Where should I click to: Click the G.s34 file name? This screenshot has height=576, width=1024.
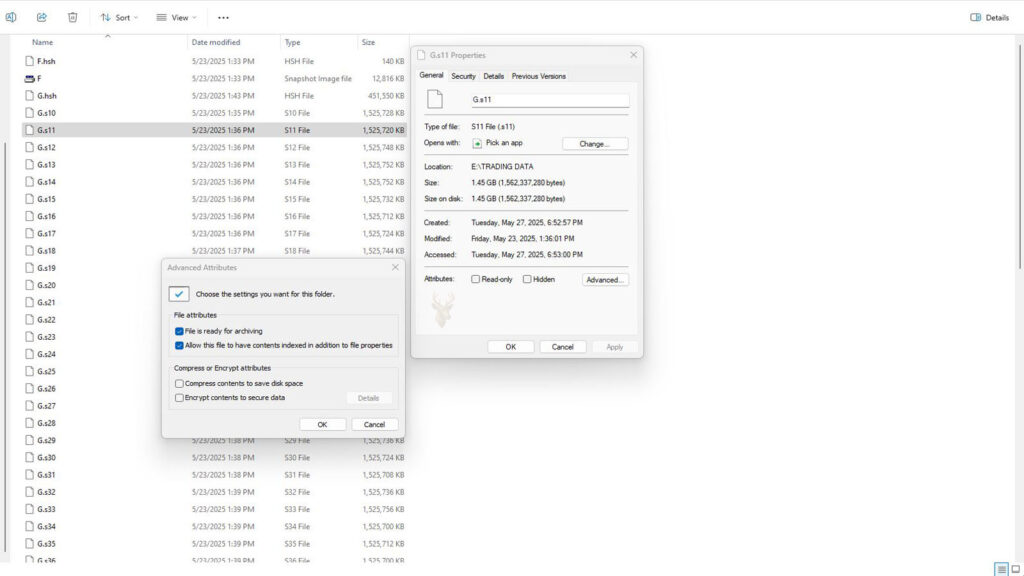(x=46, y=526)
